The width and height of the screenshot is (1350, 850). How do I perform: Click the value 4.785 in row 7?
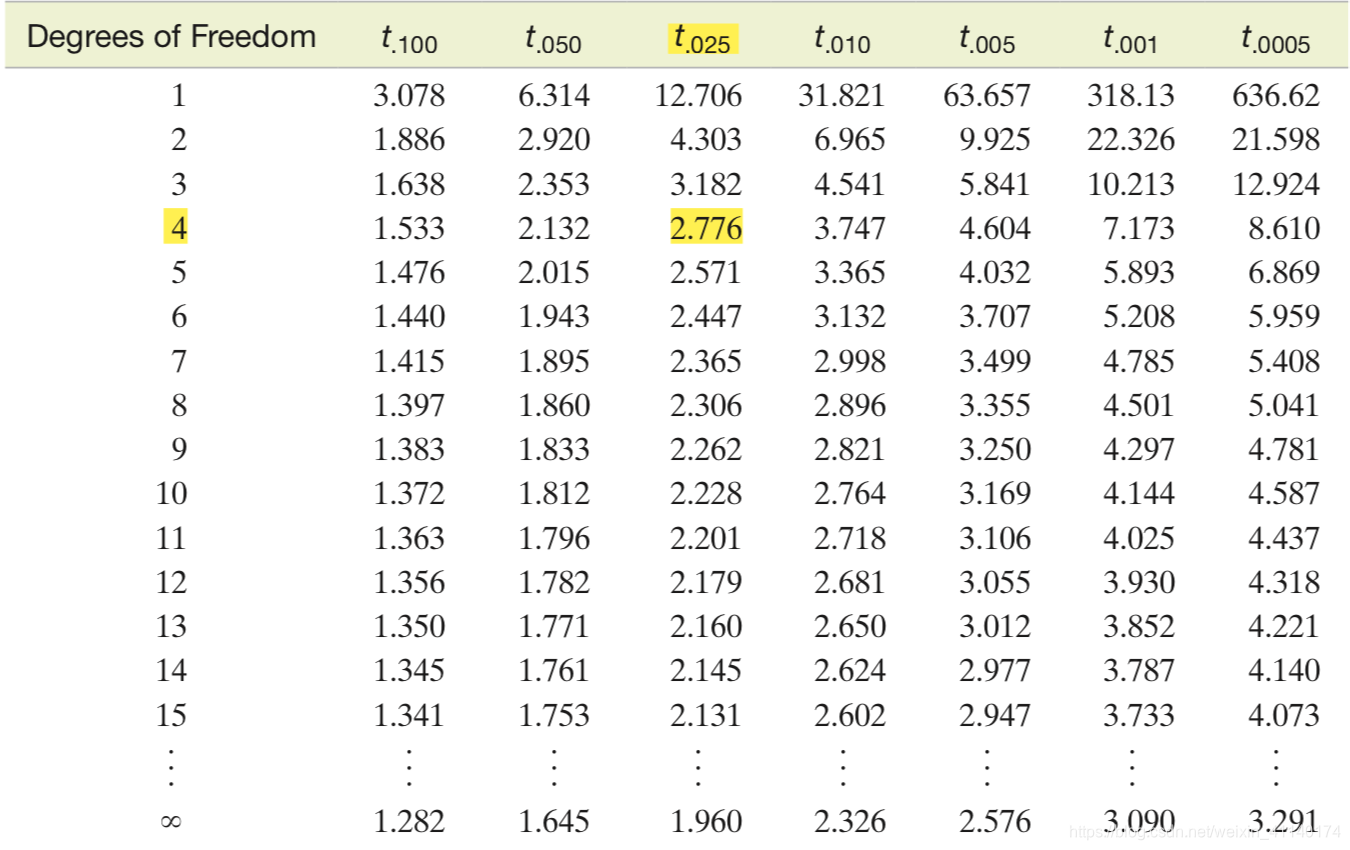pos(1139,361)
